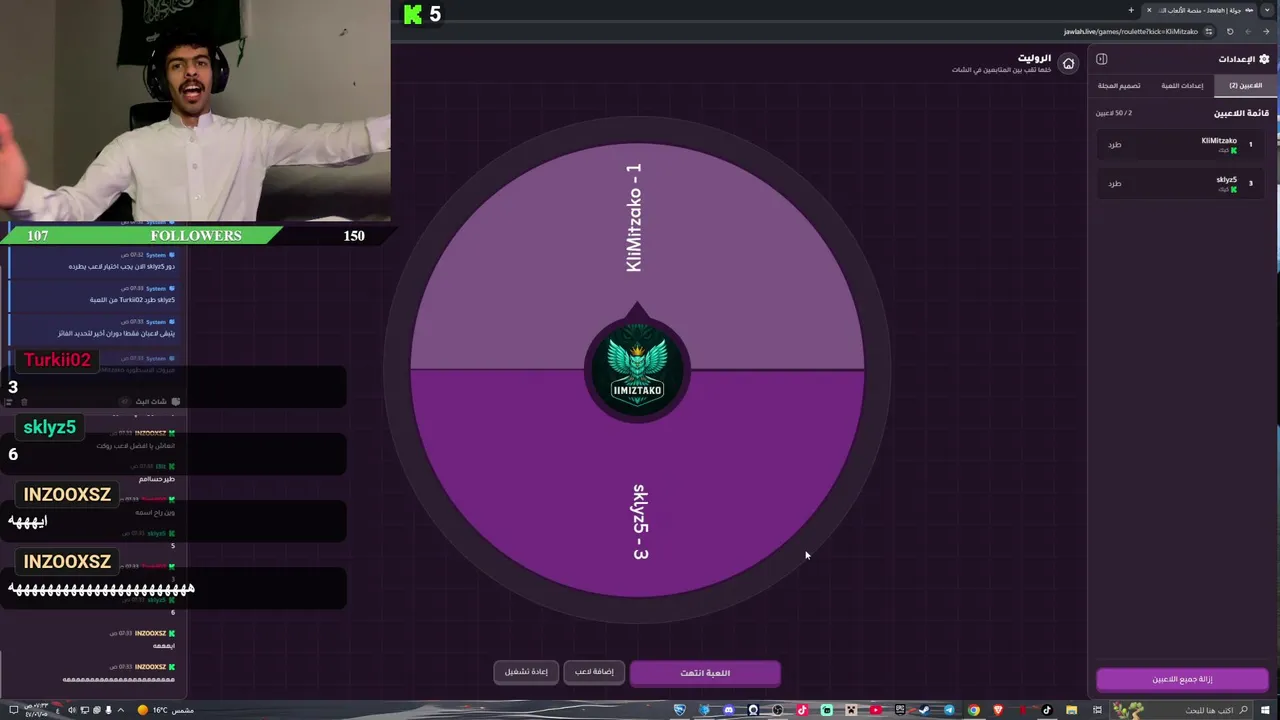Open the browser tab search dropdown
Image resolution: width=1280 pixels, height=720 pixels.
pos(1267,10)
